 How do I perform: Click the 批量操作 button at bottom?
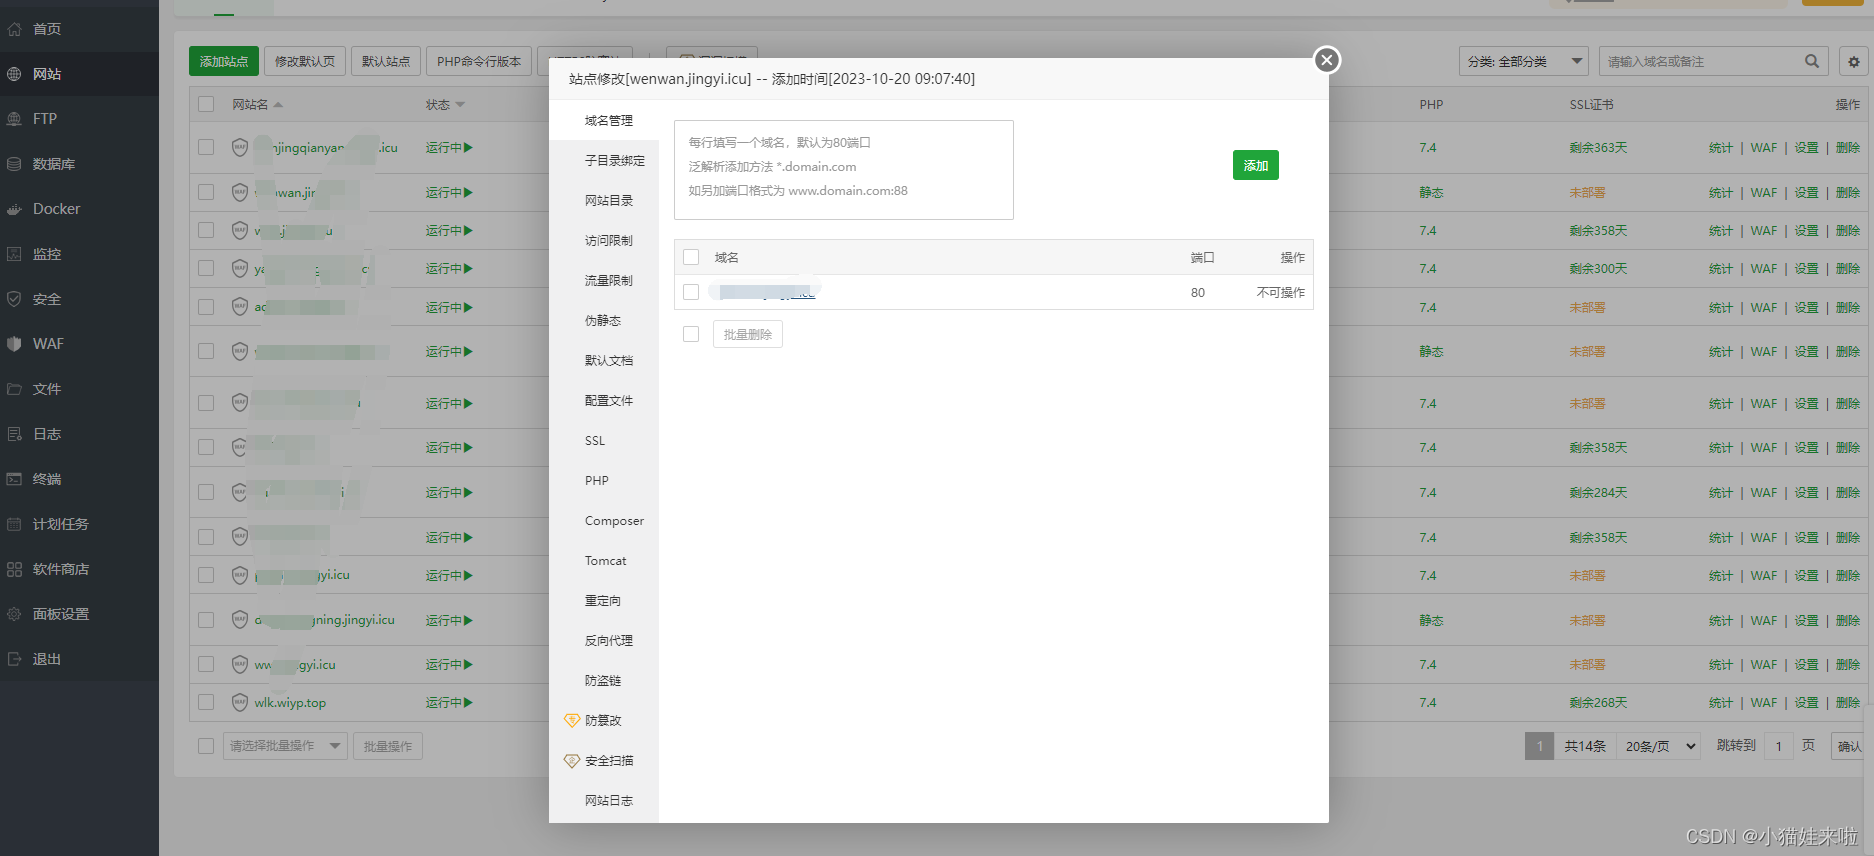click(x=388, y=746)
